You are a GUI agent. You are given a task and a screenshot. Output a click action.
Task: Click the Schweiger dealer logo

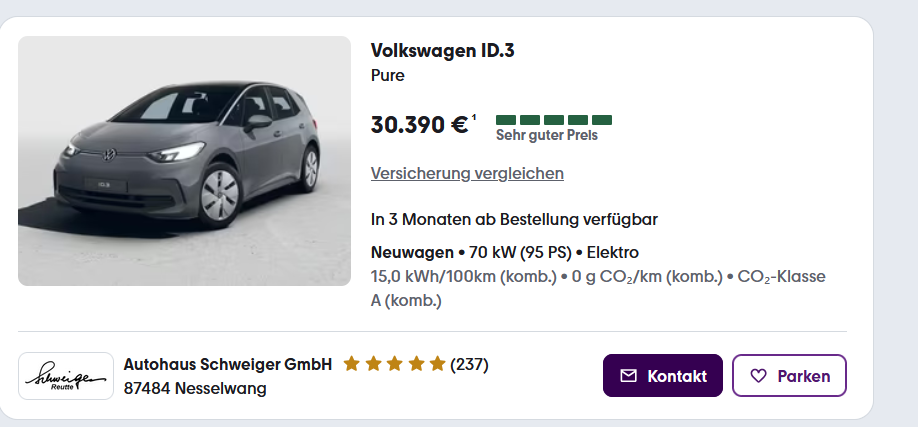pos(66,376)
